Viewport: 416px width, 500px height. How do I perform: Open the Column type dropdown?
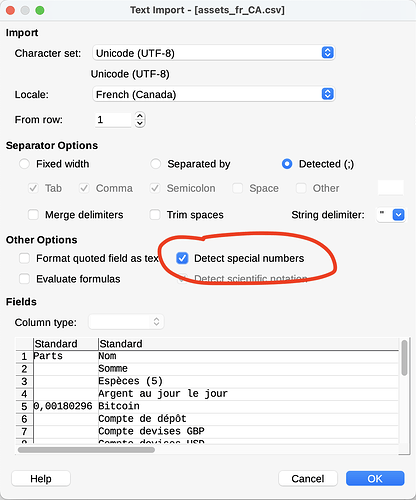coord(126,322)
